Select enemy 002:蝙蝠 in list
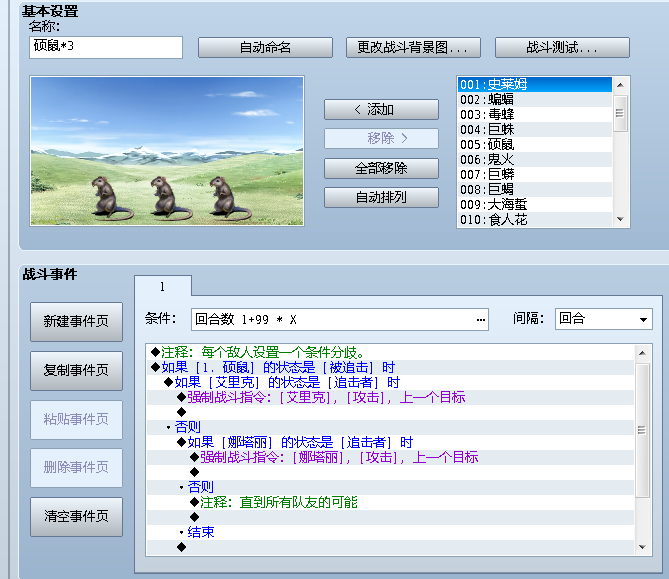 point(535,99)
